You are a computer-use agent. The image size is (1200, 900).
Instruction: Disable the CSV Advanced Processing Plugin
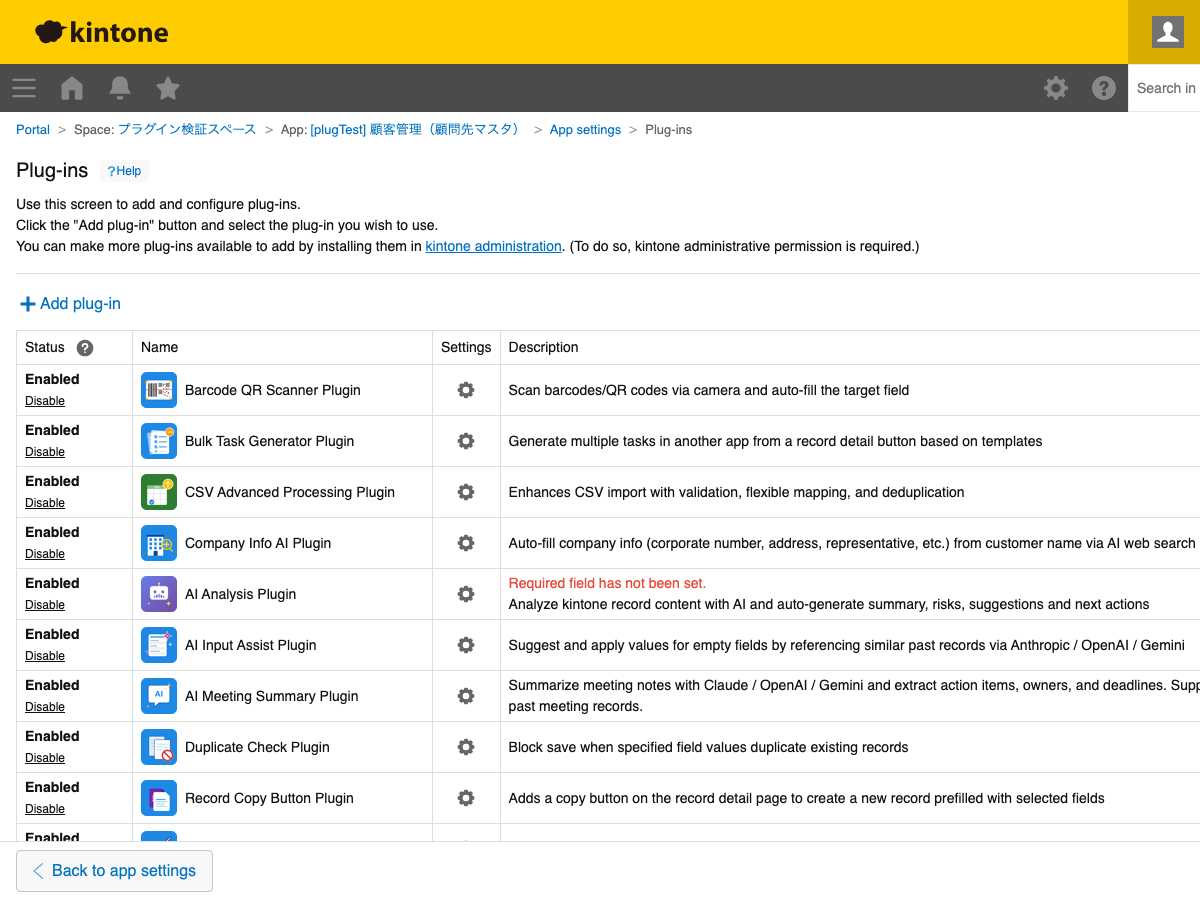click(45, 503)
